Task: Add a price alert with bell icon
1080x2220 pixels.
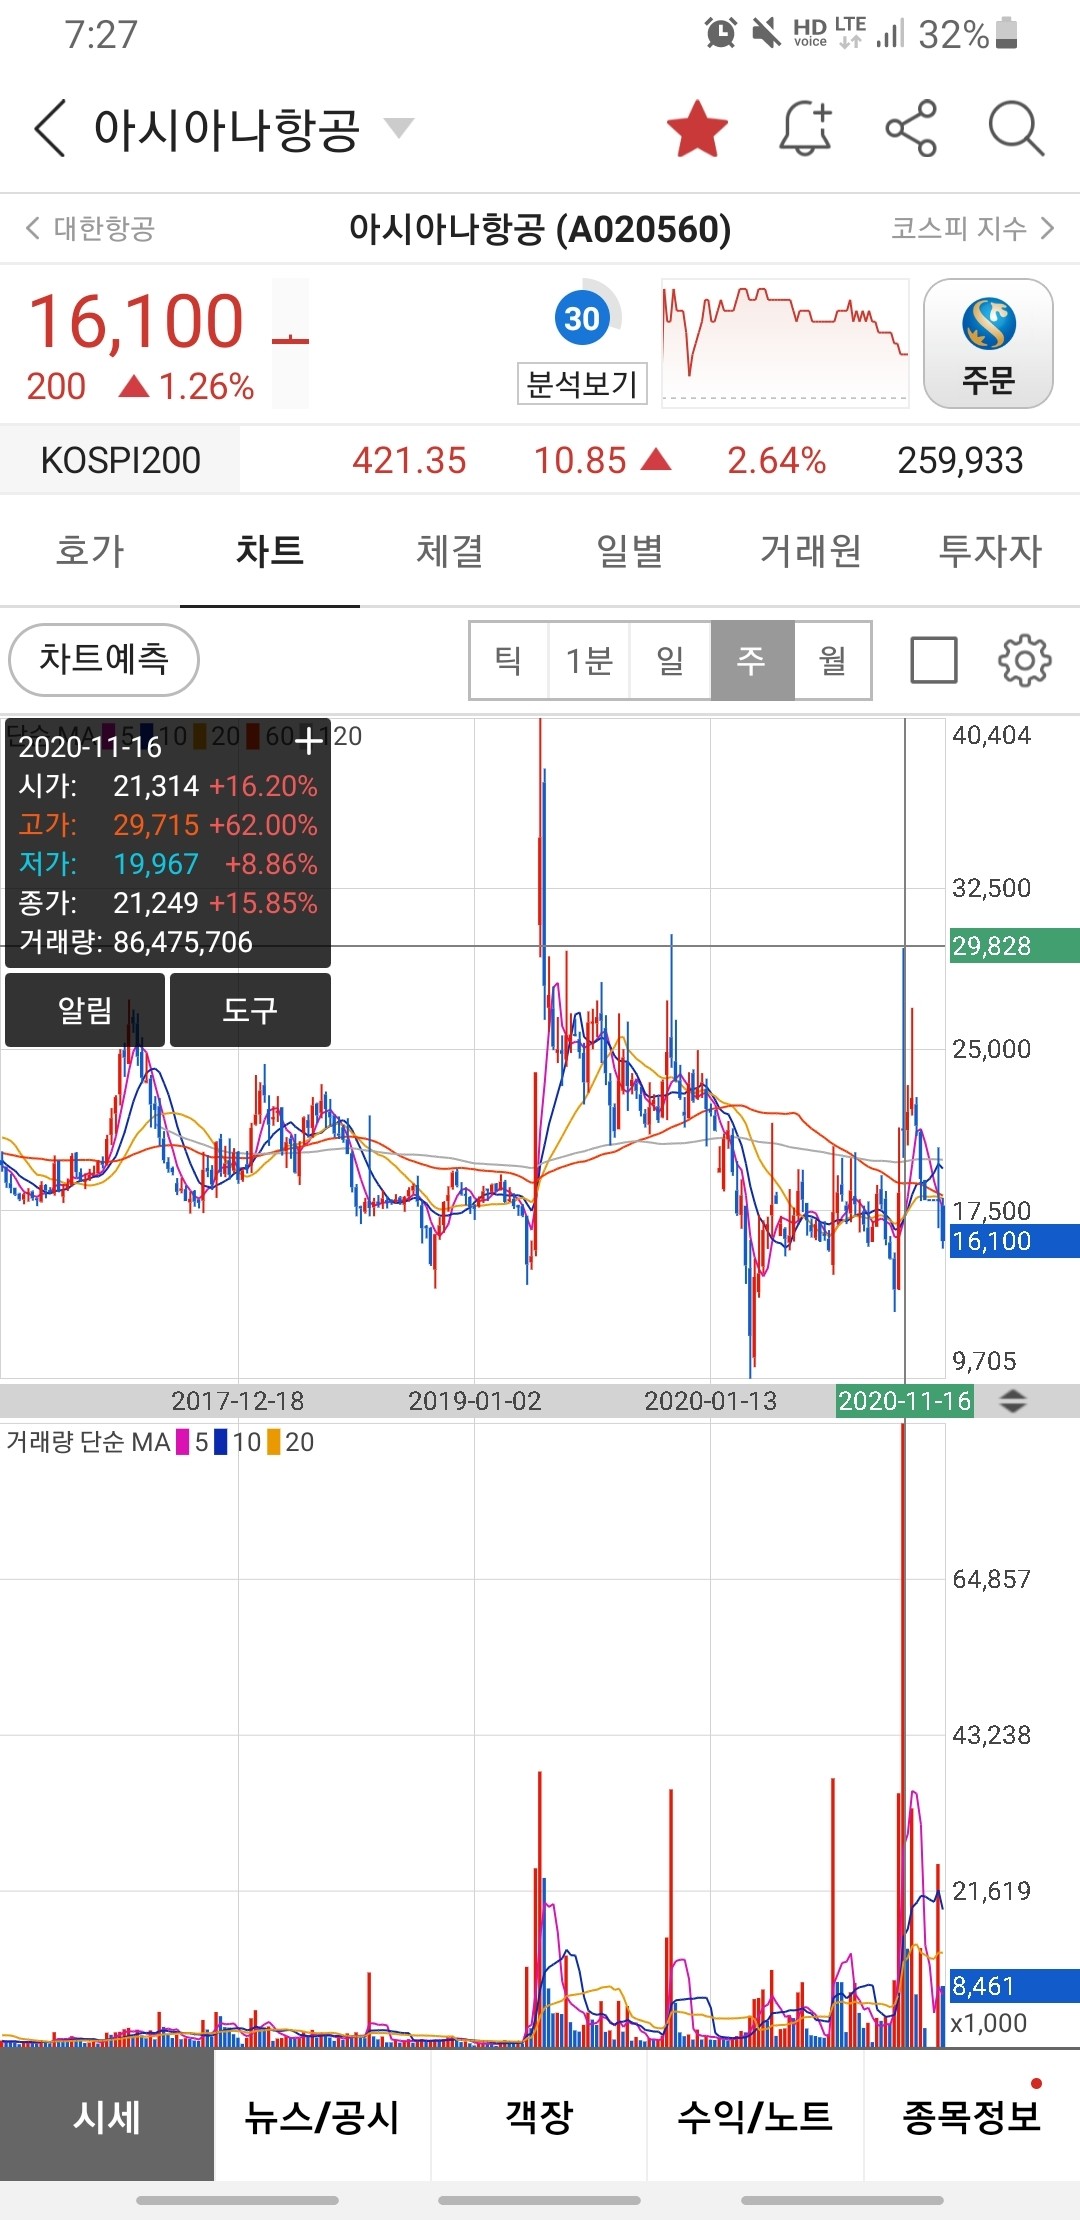Action: (806, 128)
